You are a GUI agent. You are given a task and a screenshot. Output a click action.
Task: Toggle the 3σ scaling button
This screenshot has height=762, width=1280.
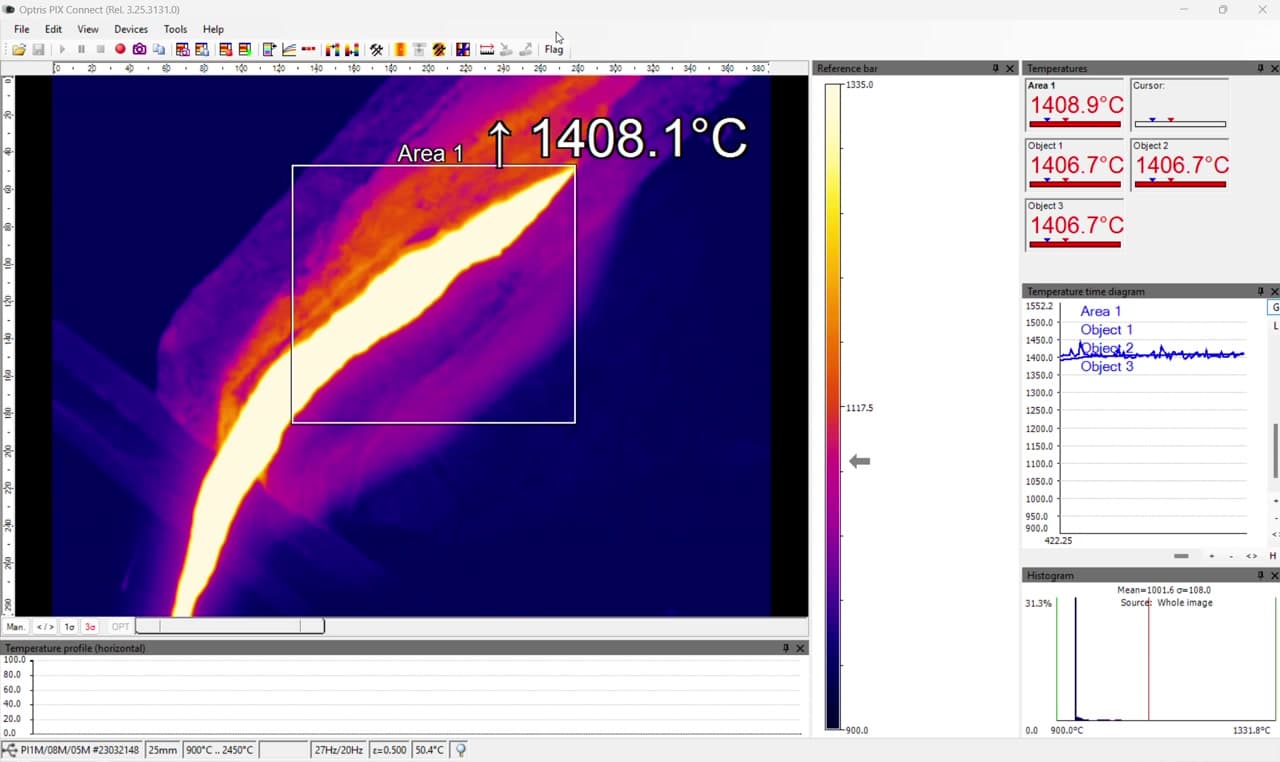tap(90, 627)
